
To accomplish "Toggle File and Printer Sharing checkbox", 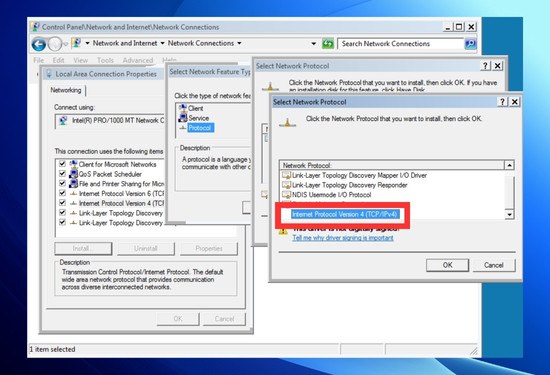I will (62, 183).
